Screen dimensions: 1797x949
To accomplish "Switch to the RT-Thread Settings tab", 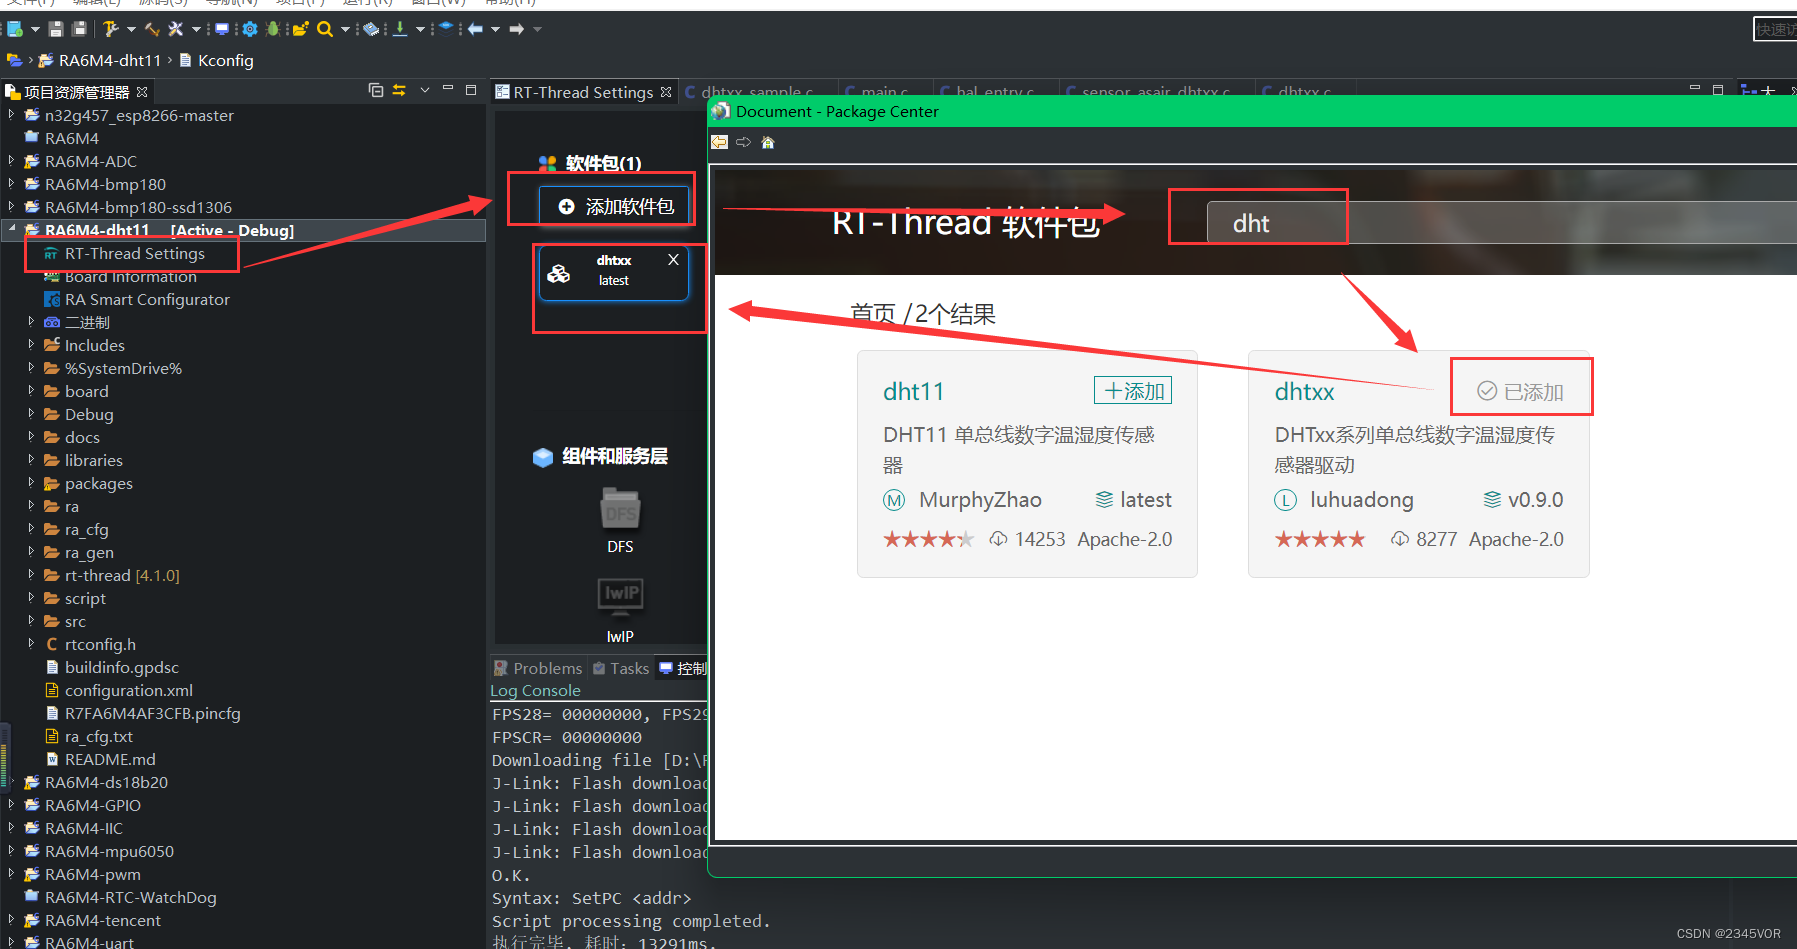I will point(582,91).
